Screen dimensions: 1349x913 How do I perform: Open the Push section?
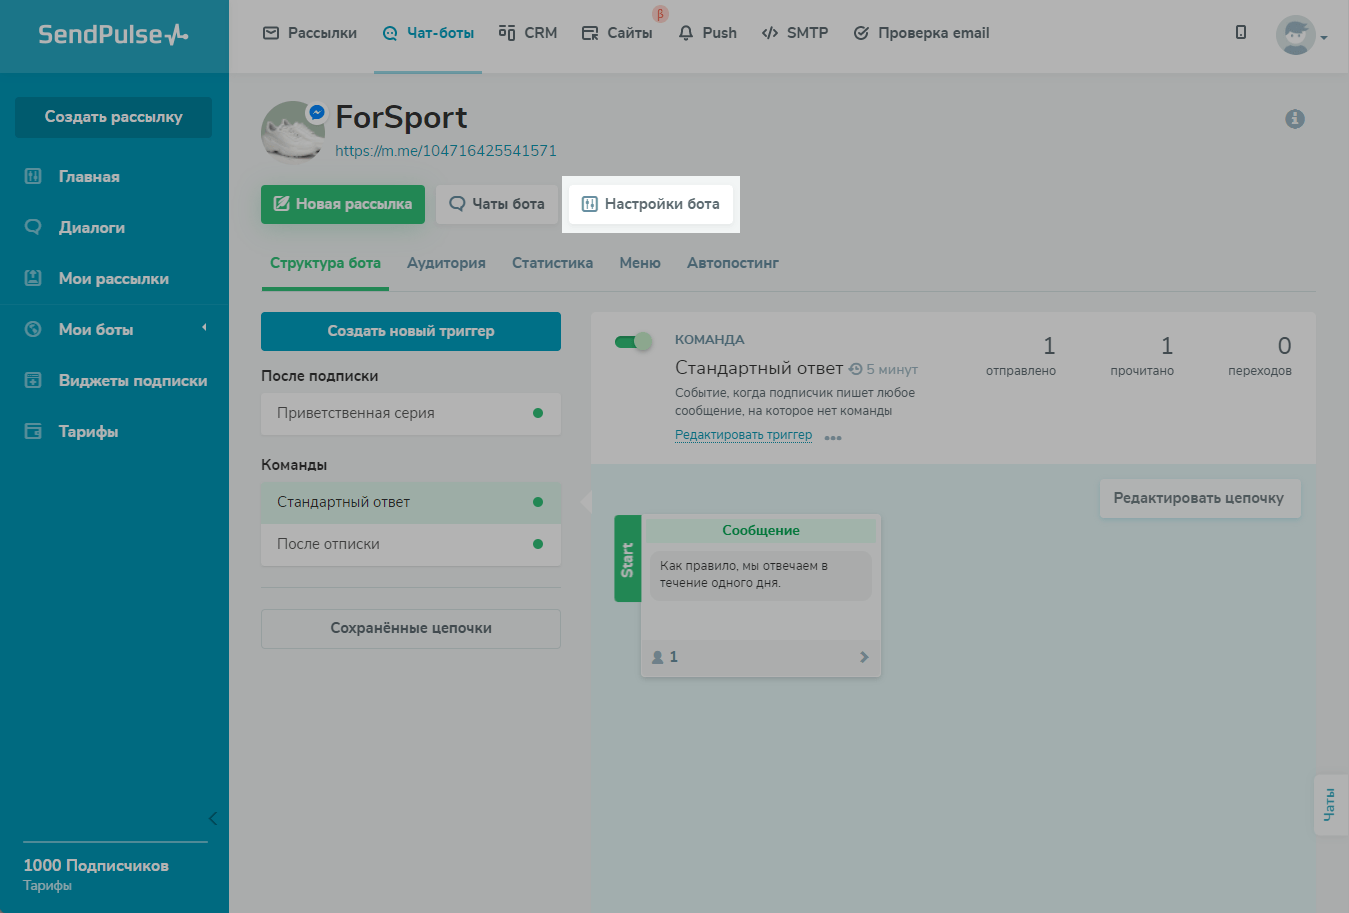click(707, 33)
